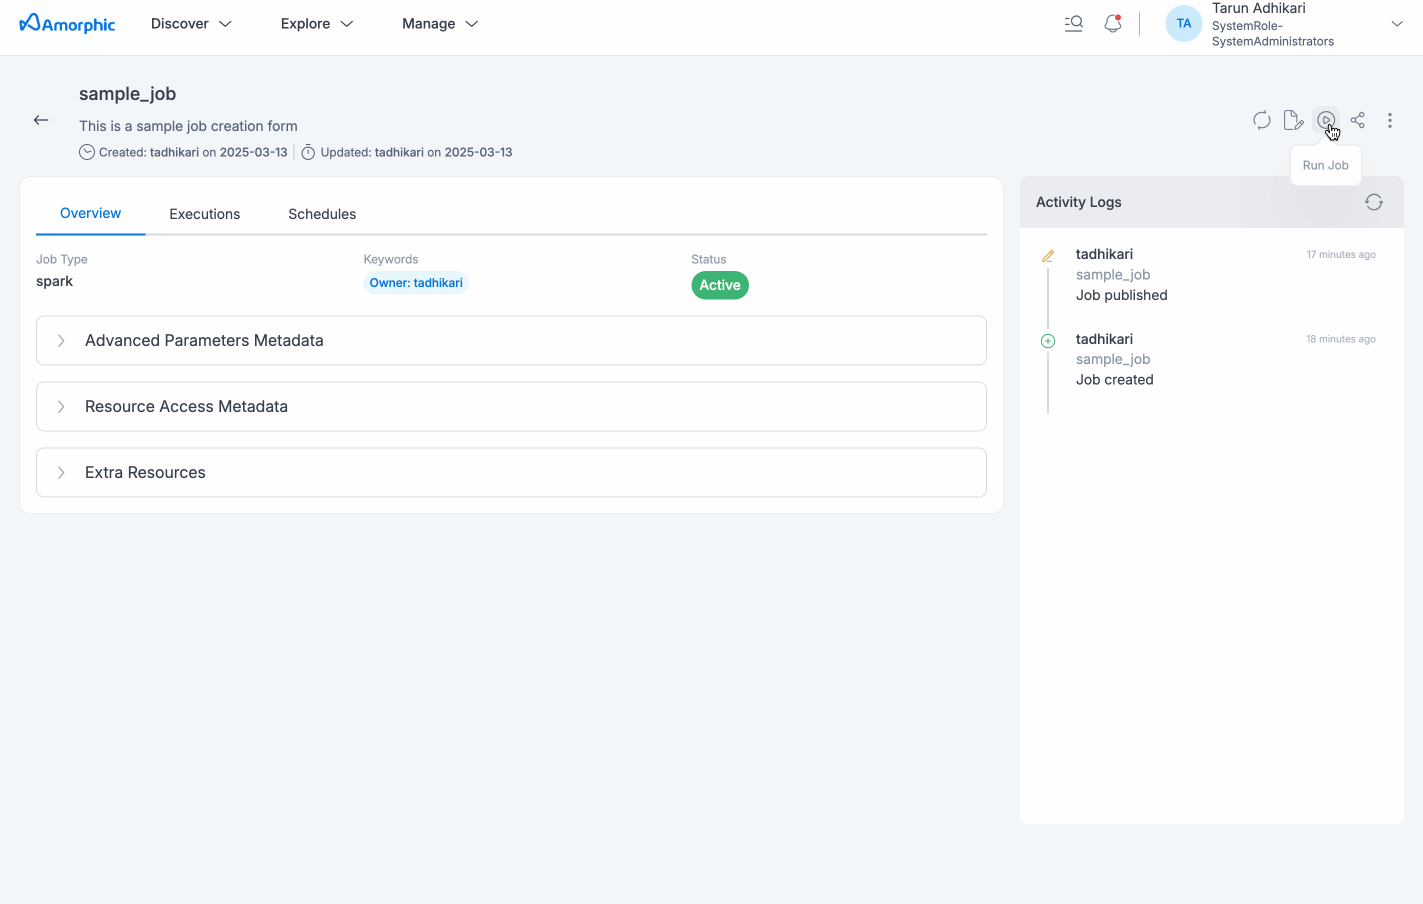Image resolution: width=1423 pixels, height=904 pixels.
Task: Click the 'Job published' log entry
Action: coord(1122,295)
